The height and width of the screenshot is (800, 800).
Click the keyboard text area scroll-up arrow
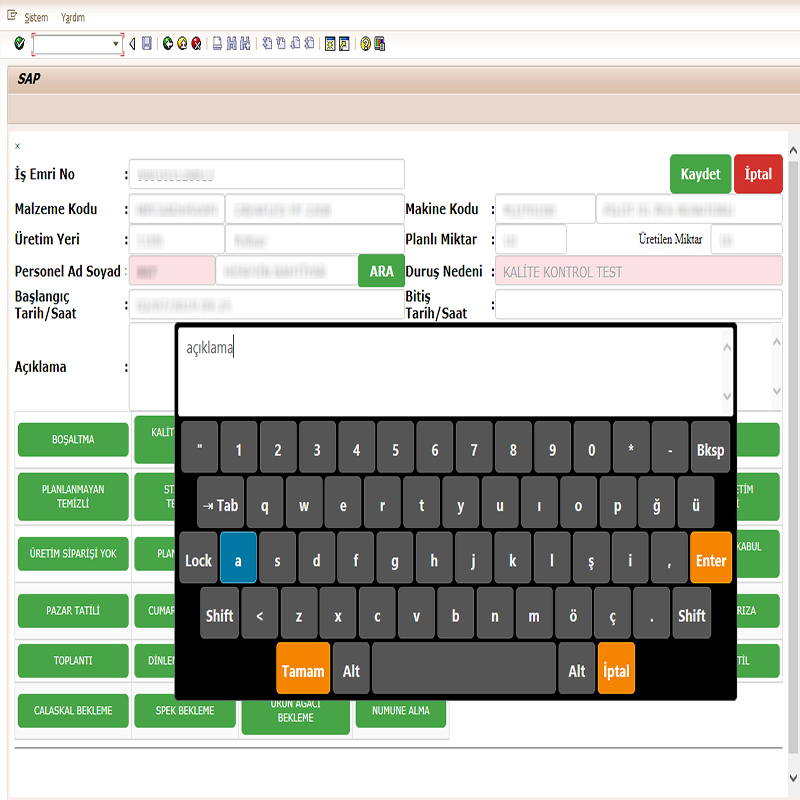(727, 348)
